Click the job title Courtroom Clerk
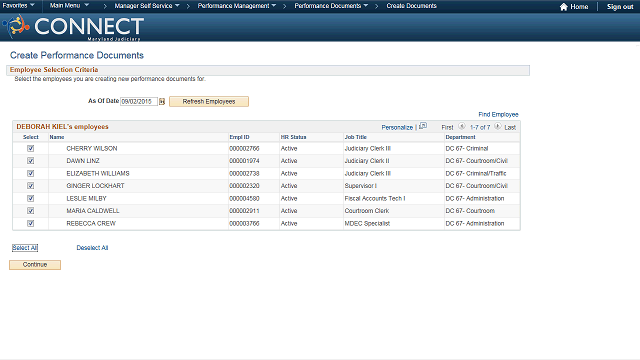Image resolution: width=640 pixels, height=360 pixels. coord(367,211)
